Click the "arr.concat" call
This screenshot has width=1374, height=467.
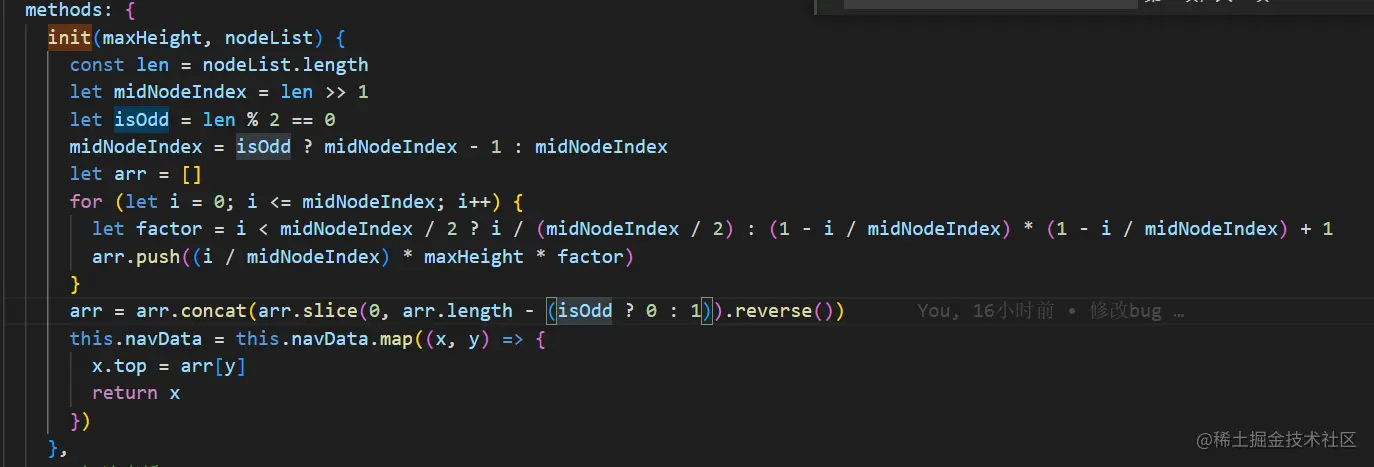(x=169, y=311)
